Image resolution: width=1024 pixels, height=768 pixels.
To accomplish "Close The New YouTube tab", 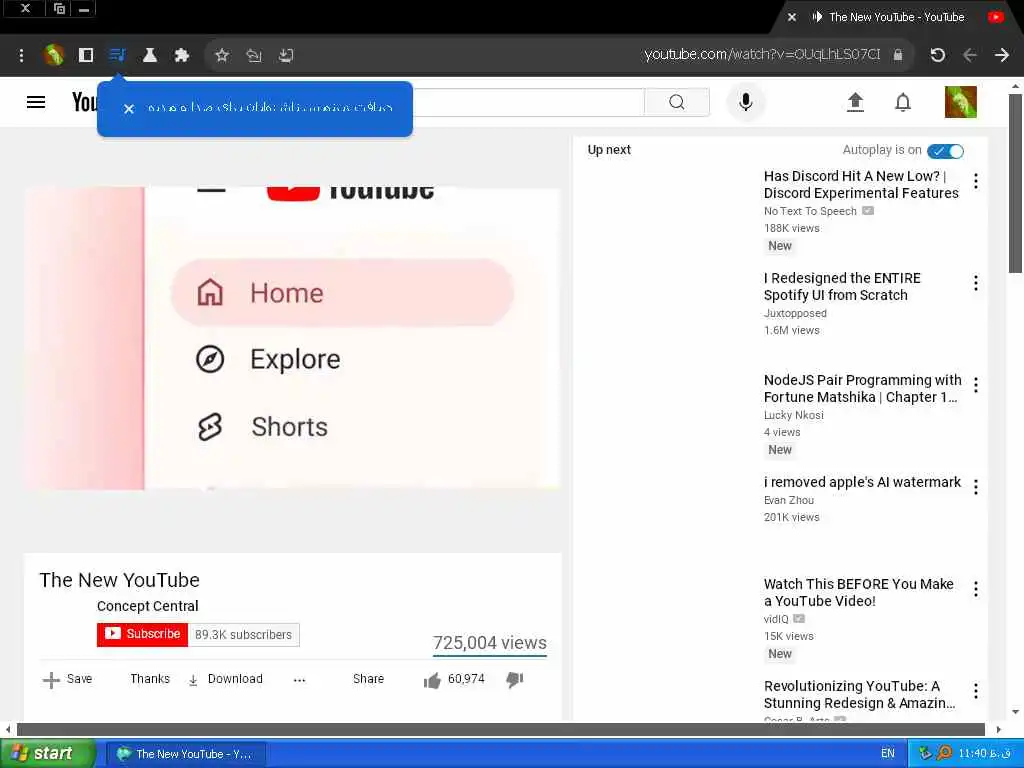I will pyautogui.click(x=792, y=17).
